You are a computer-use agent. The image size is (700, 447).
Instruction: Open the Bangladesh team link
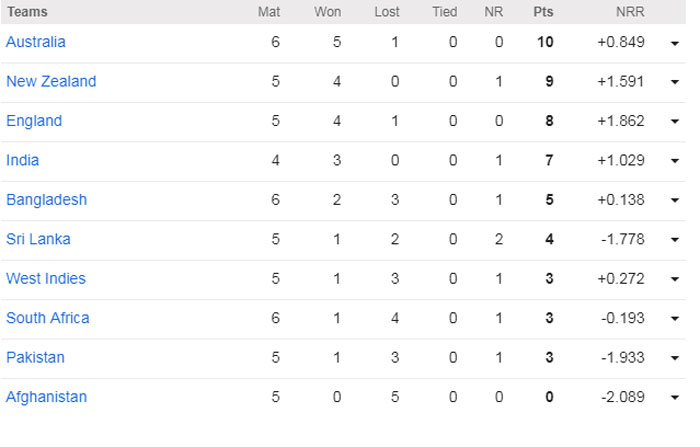click(46, 199)
